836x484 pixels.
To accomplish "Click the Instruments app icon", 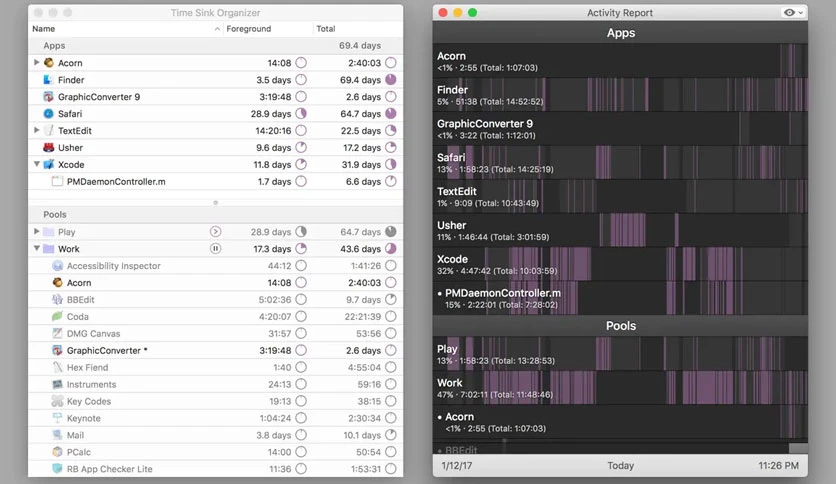I will (x=58, y=384).
